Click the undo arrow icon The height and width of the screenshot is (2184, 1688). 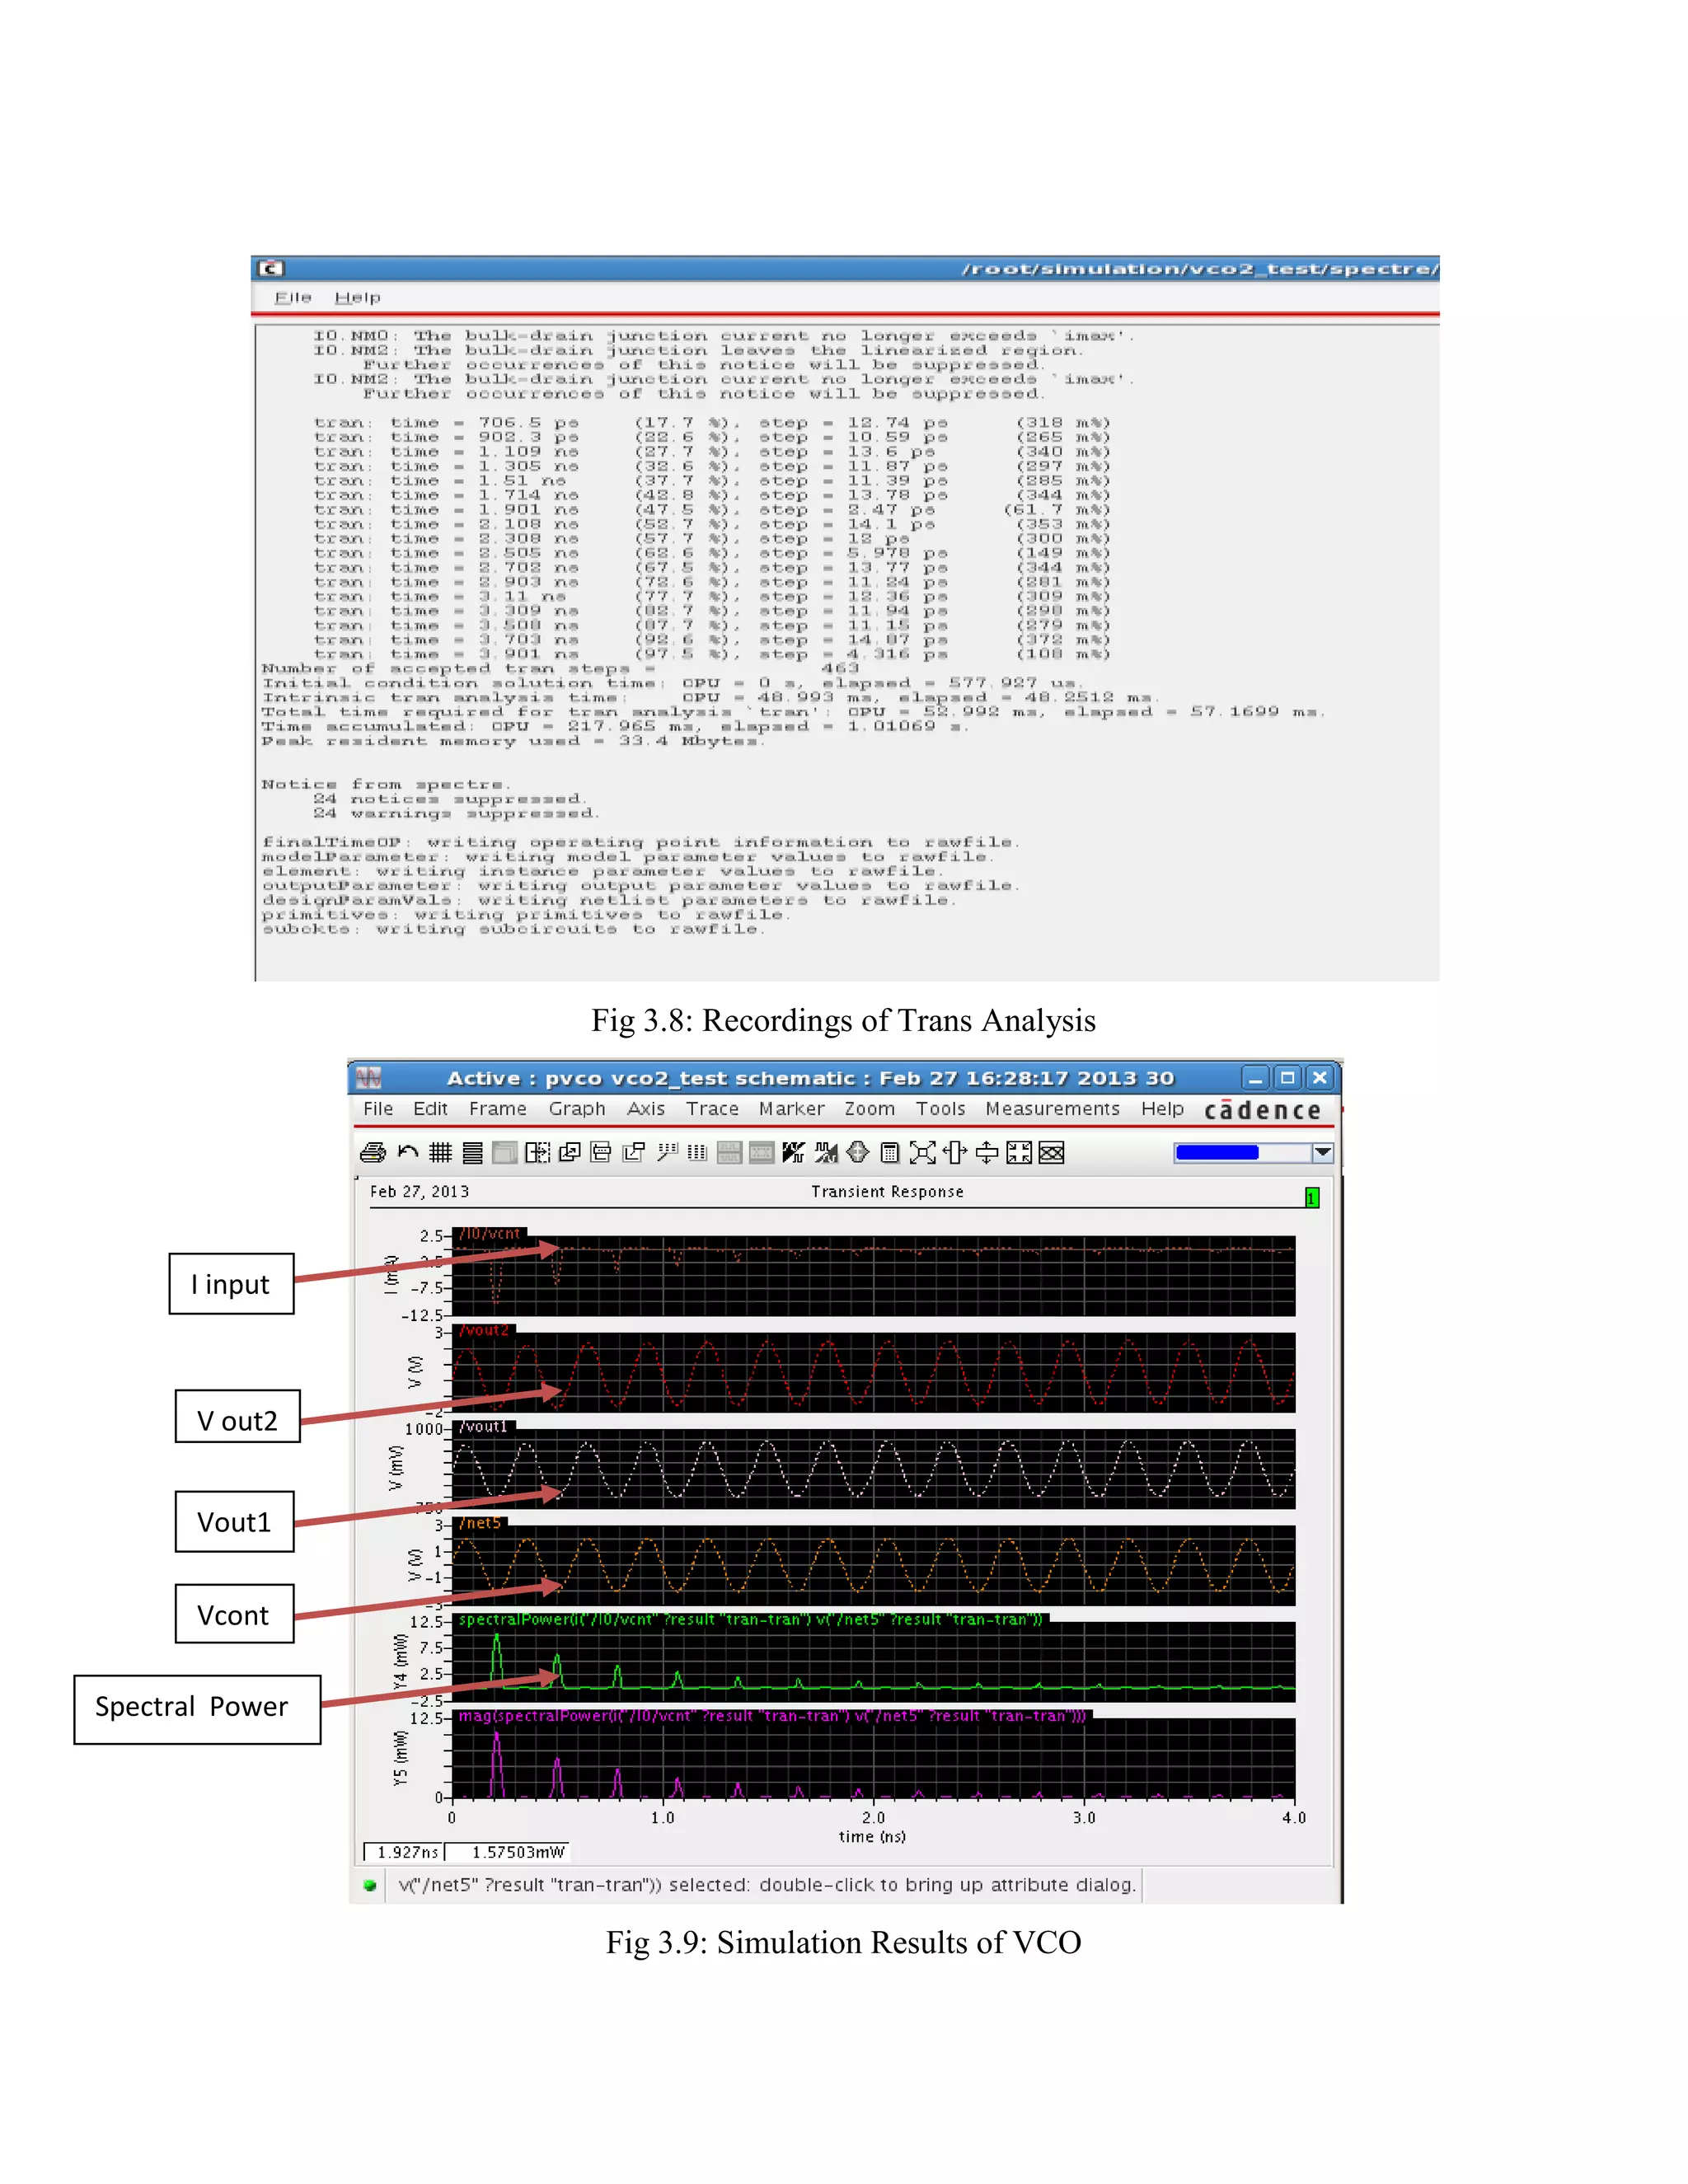[407, 1153]
